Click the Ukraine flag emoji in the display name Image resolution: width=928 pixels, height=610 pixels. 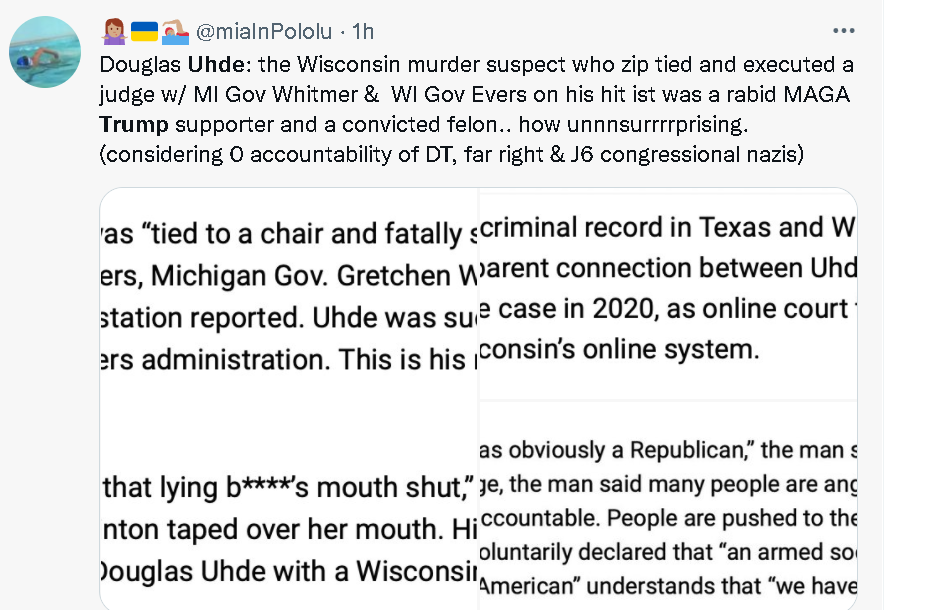pos(144,33)
